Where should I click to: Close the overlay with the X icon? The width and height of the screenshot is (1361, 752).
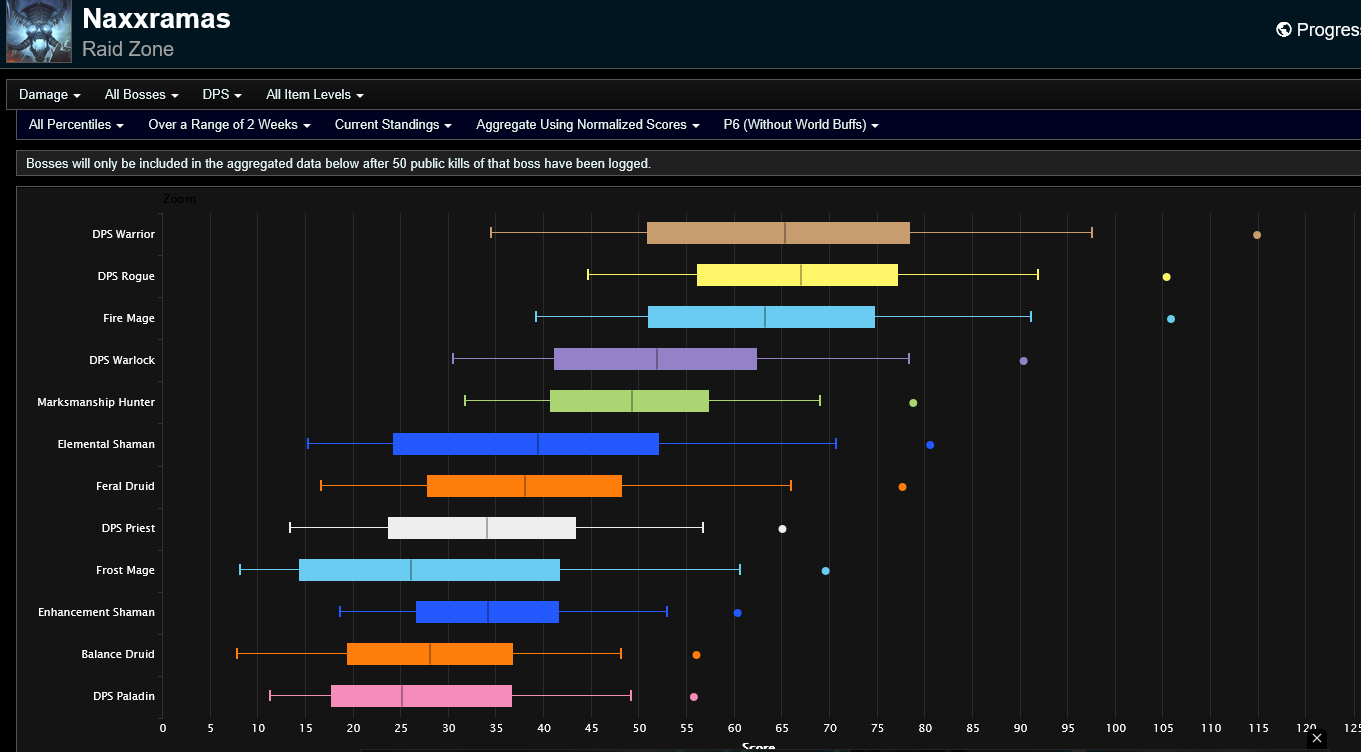click(1317, 738)
